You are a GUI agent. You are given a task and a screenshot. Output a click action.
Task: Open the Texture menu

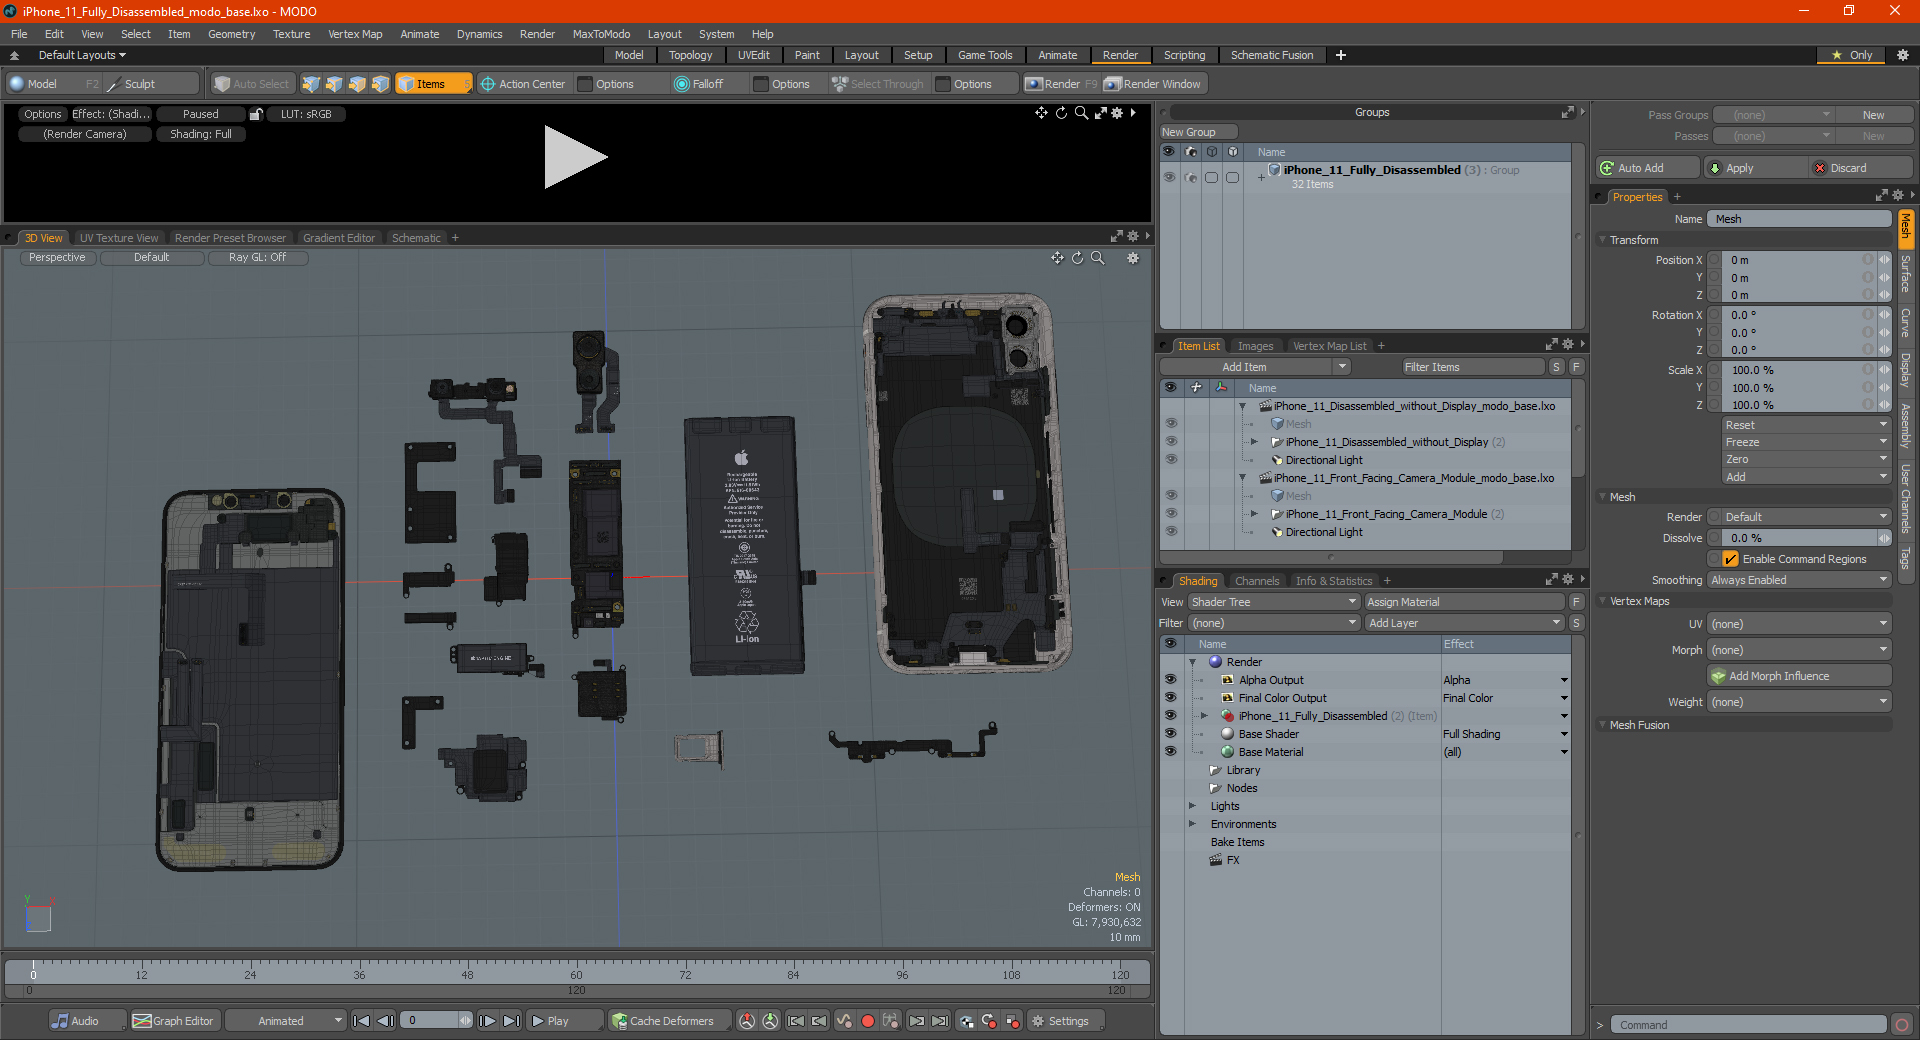(x=291, y=34)
